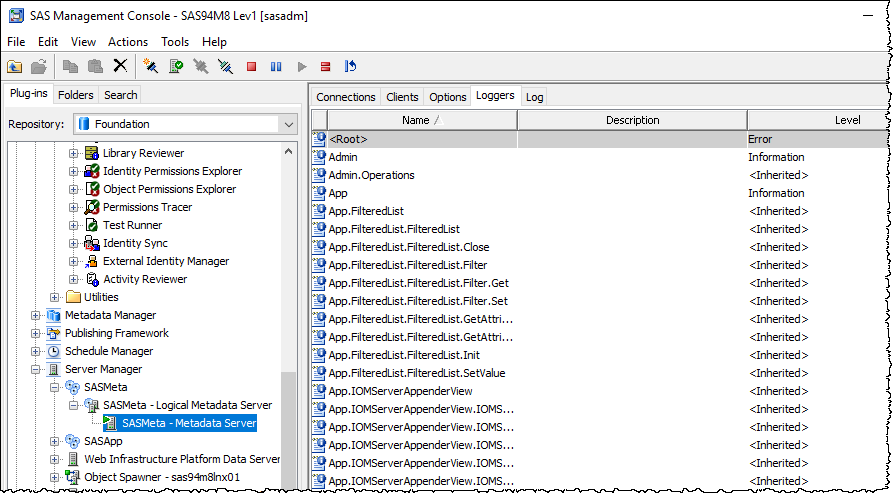Sort loggers by Name column header

422,120
